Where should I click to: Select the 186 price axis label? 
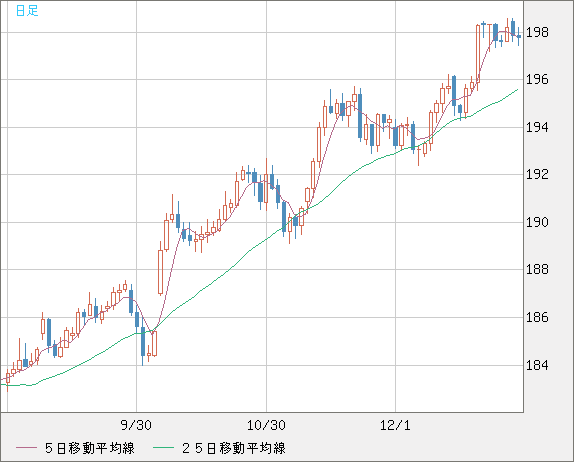537,317
